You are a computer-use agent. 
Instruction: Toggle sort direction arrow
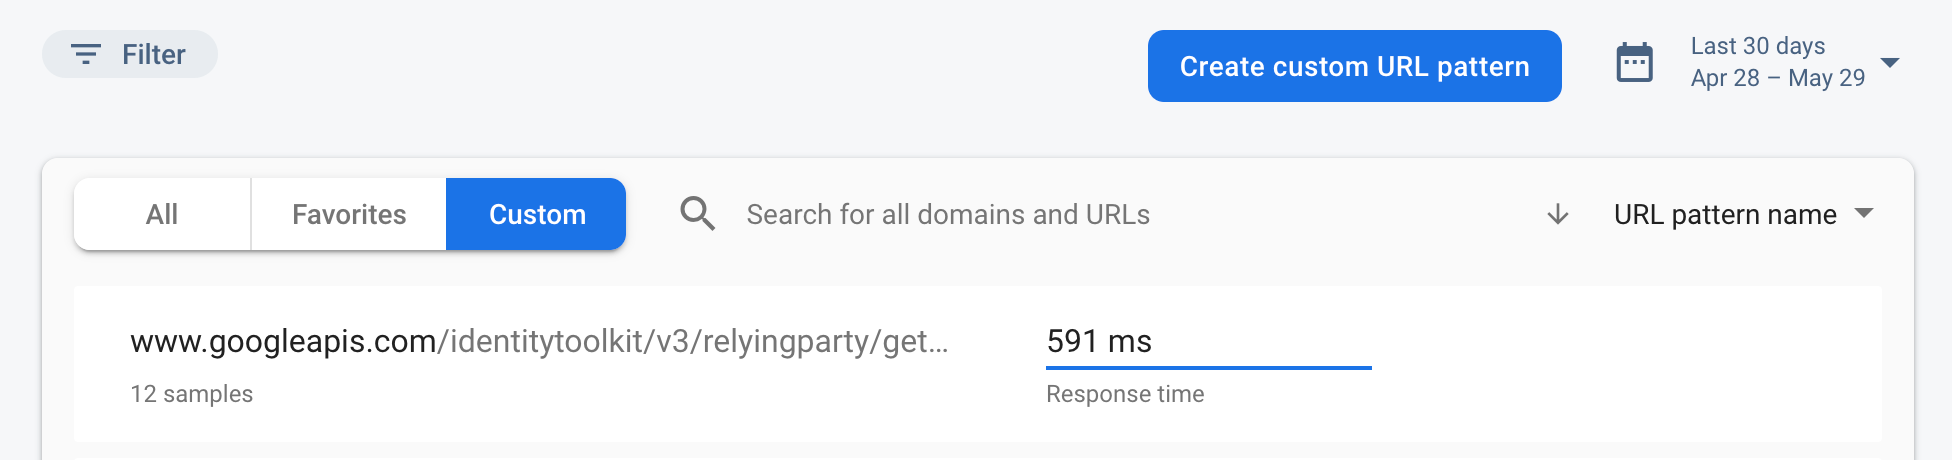pyautogui.click(x=1557, y=214)
